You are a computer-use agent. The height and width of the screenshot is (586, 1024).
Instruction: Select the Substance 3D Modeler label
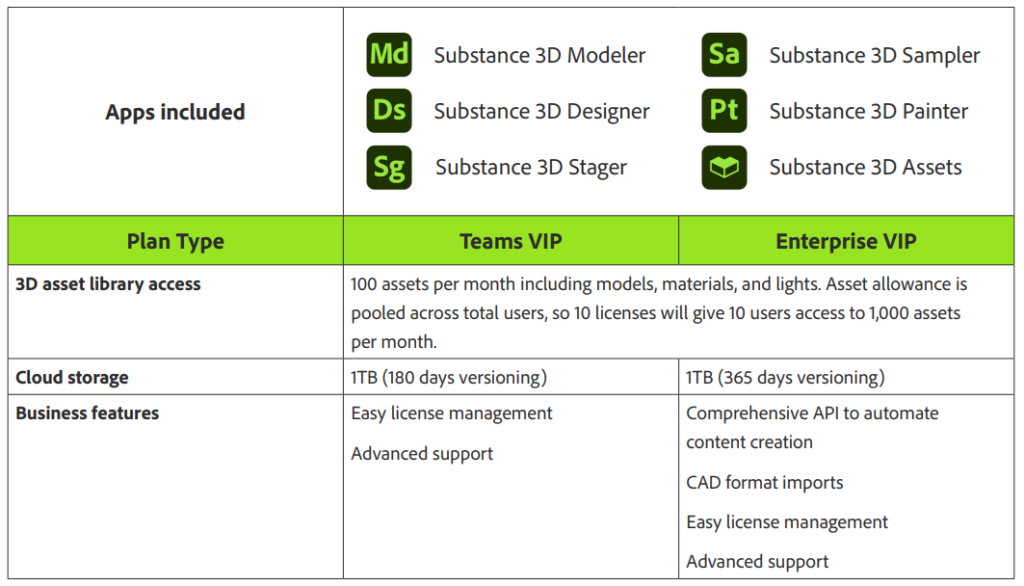pos(539,55)
